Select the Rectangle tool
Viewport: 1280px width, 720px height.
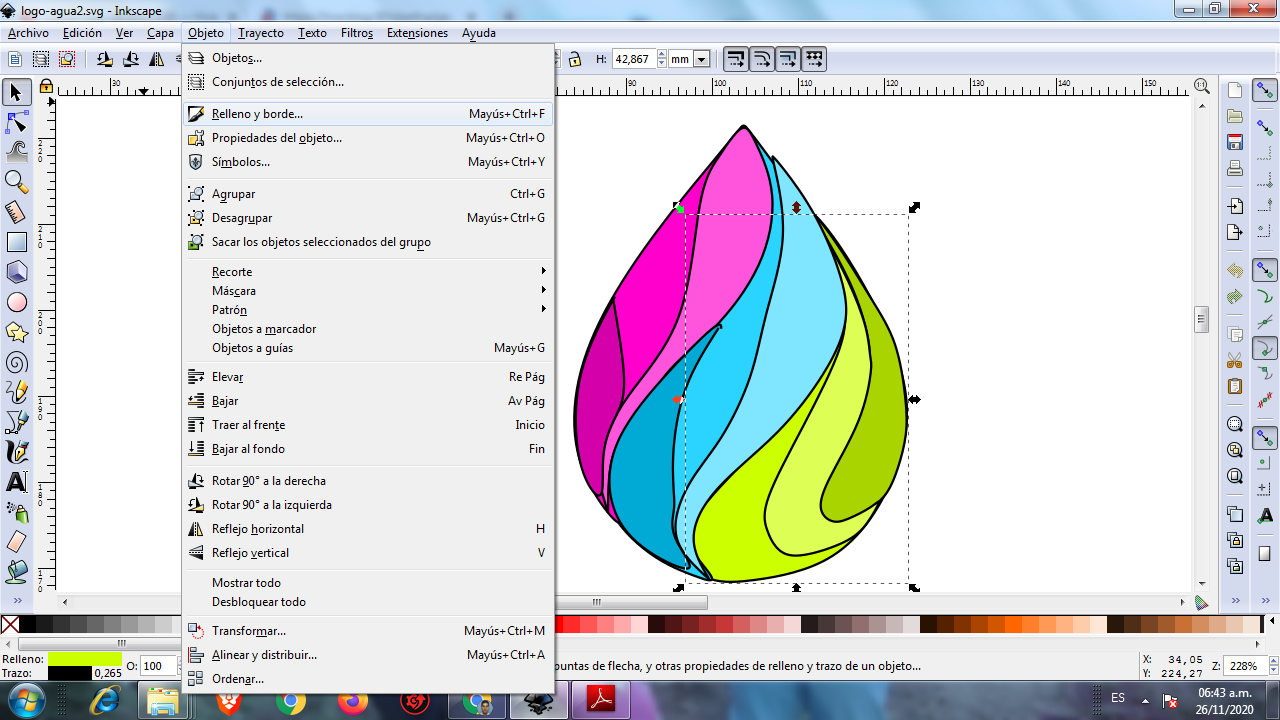[16, 241]
